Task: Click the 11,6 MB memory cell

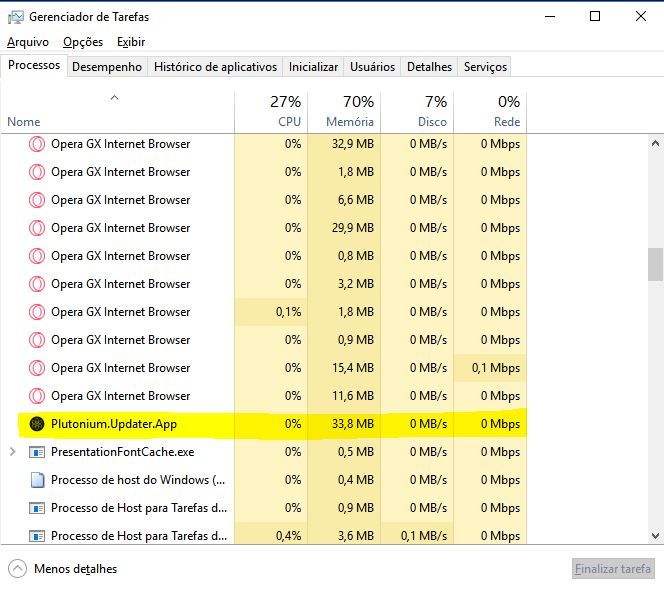Action: [x=344, y=396]
